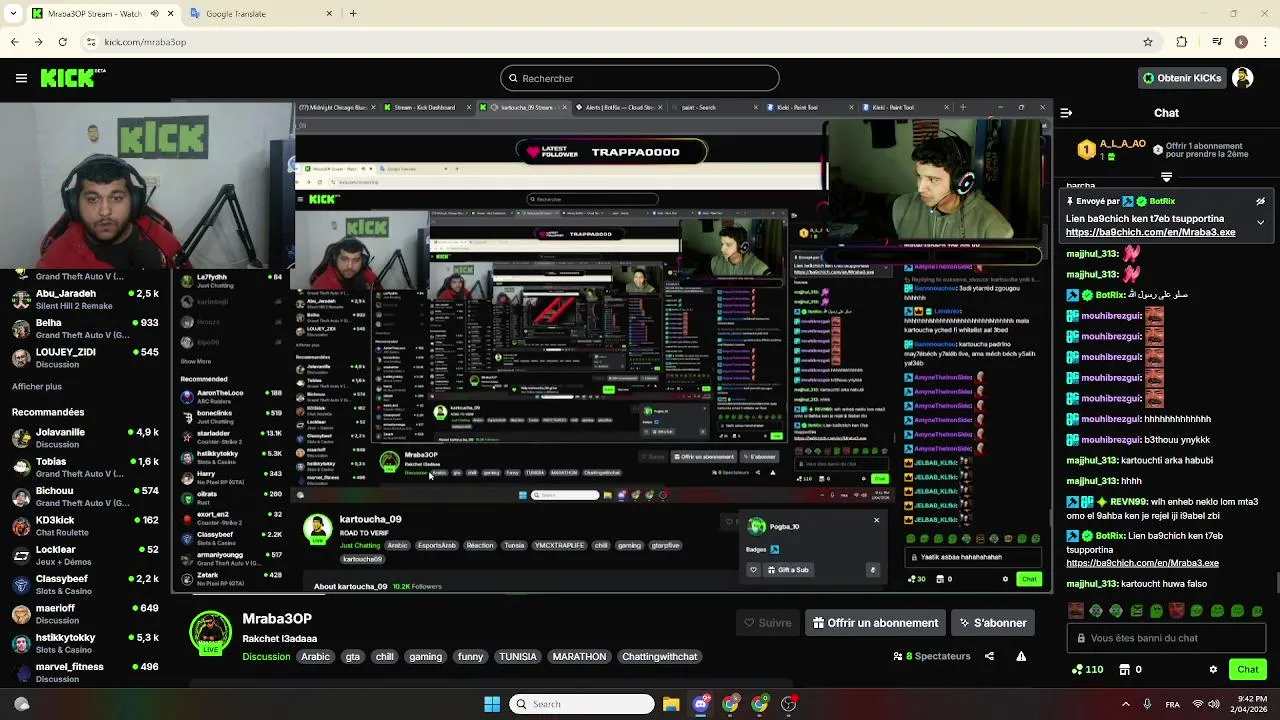Open the Kick hamburger sidebar menu
Screen dimensions: 1280x720
click(x=21, y=78)
